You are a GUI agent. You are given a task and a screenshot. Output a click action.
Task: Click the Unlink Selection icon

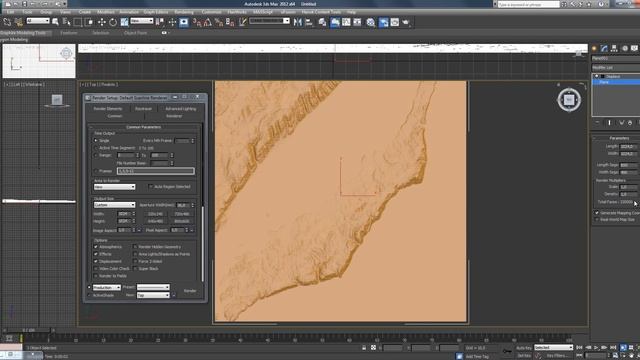point(18,22)
